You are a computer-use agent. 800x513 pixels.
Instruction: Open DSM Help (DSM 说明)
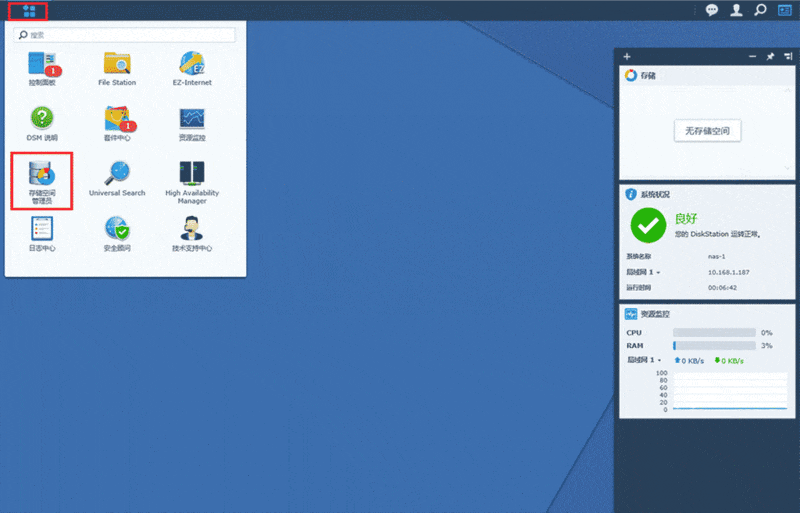pyautogui.click(x=42, y=124)
